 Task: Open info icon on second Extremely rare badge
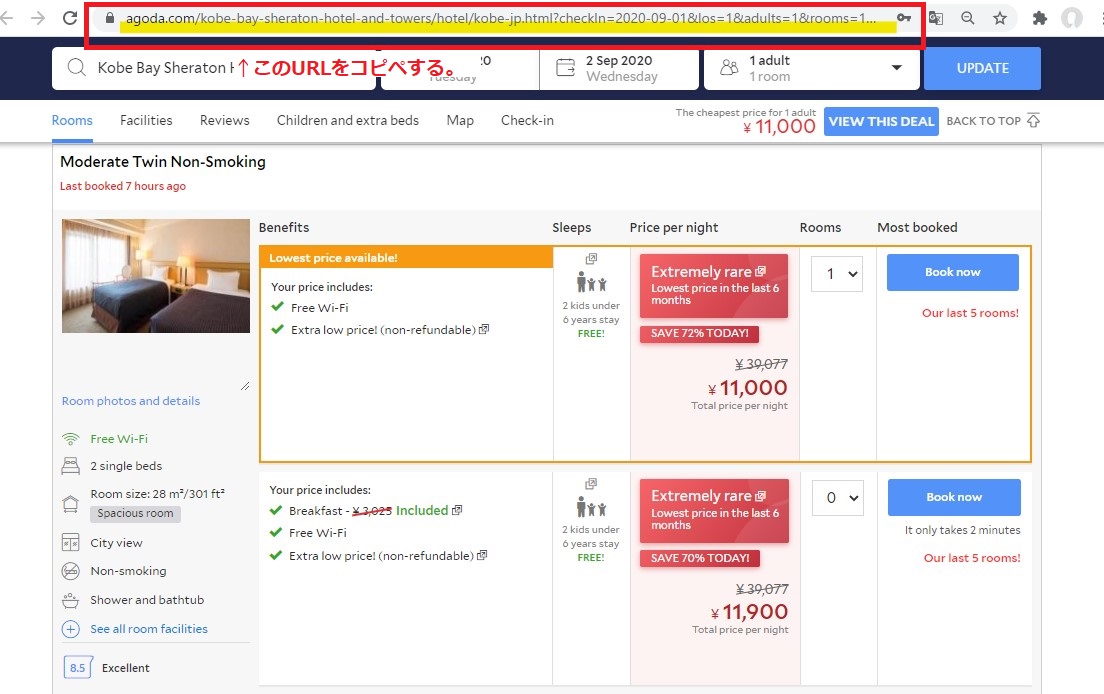coord(760,496)
